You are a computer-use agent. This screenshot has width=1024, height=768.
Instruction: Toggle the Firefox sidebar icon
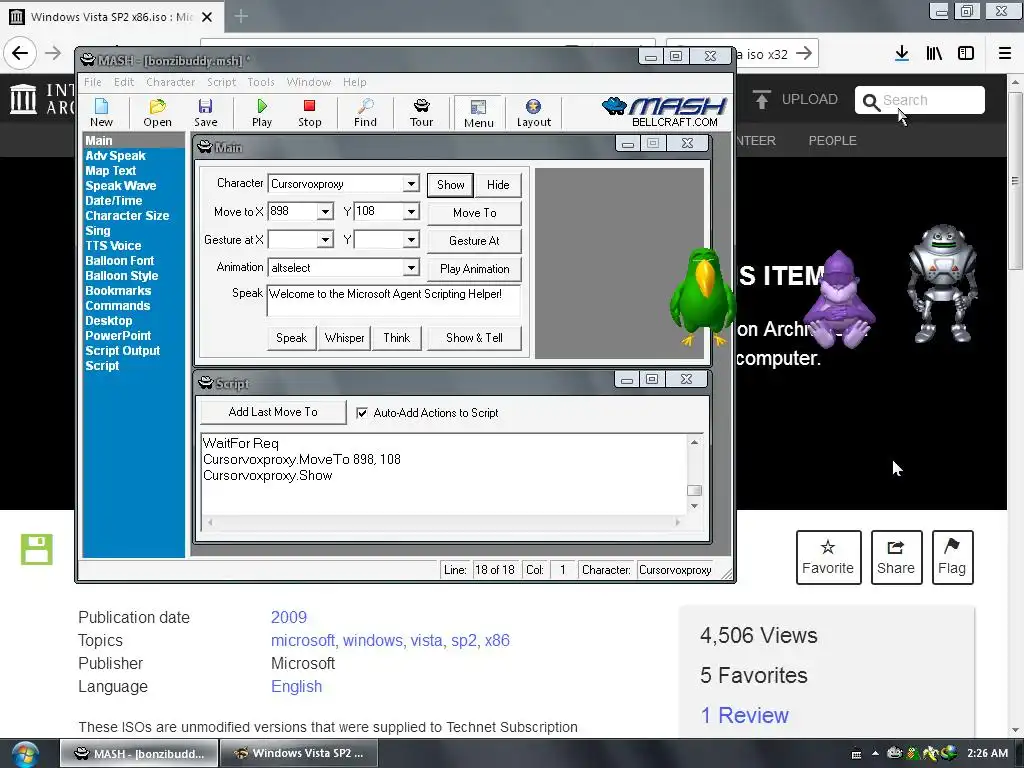pos(966,54)
